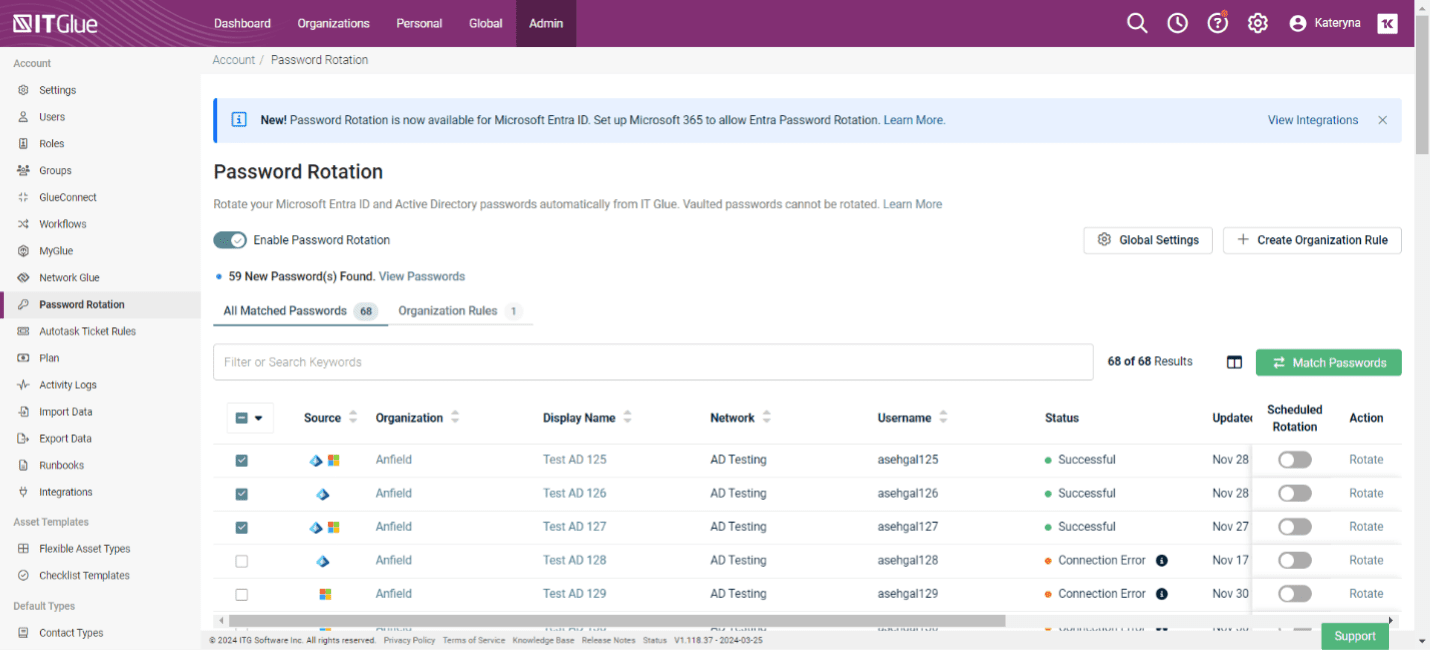
Task: Open the select-all checkbox dropdown arrow
Action: tap(259, 418)
